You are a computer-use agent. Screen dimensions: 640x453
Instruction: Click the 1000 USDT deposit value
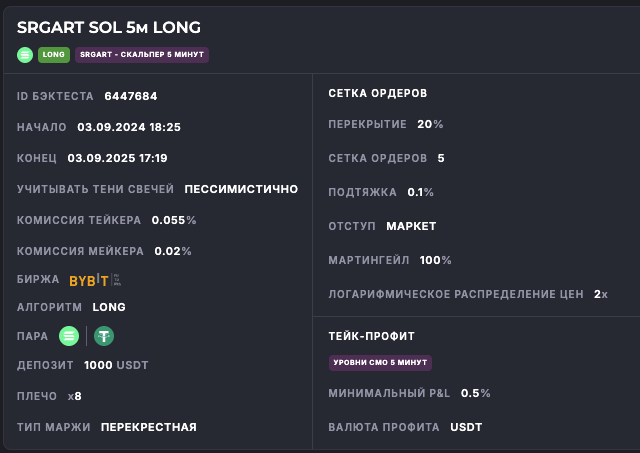(116, 365)
